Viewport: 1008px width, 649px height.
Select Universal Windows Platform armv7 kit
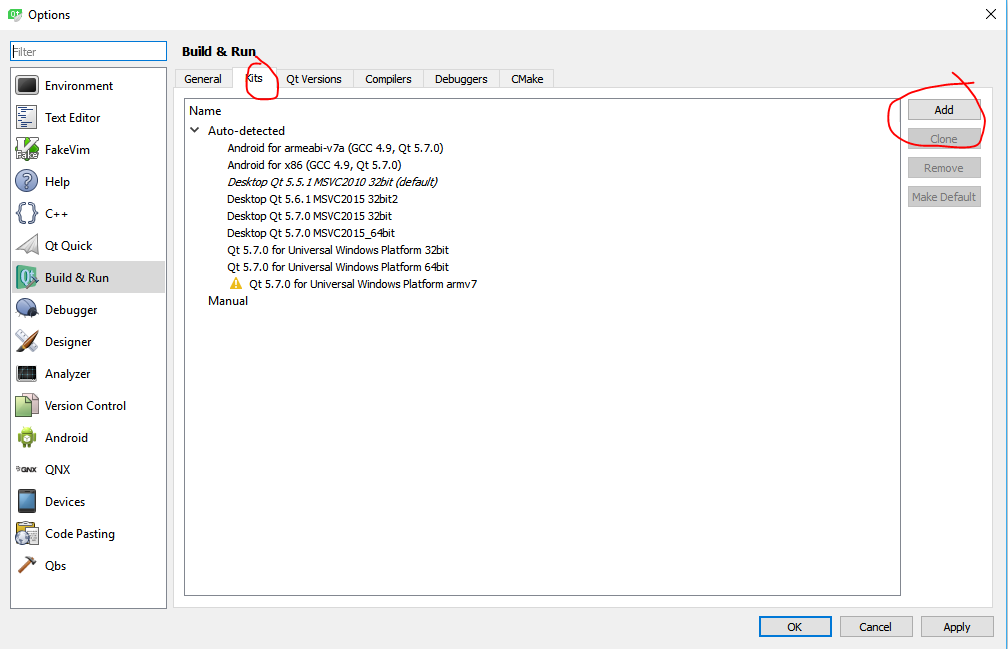pyautogui.click(x=363, y=284)
